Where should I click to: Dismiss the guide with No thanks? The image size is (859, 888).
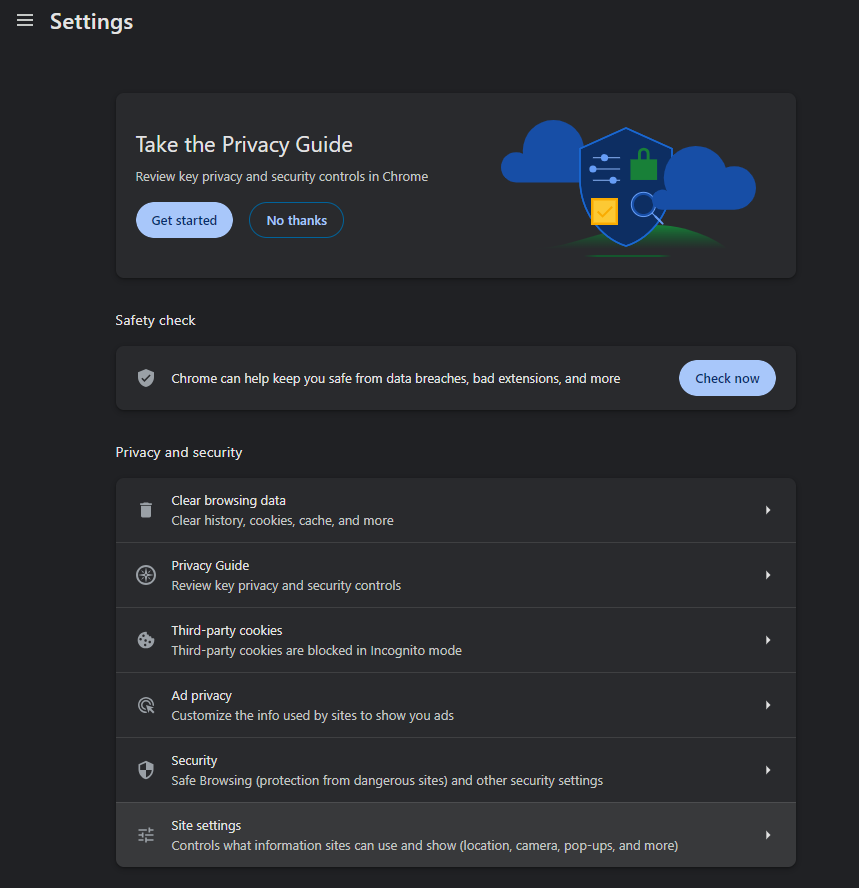coord(296,220)
